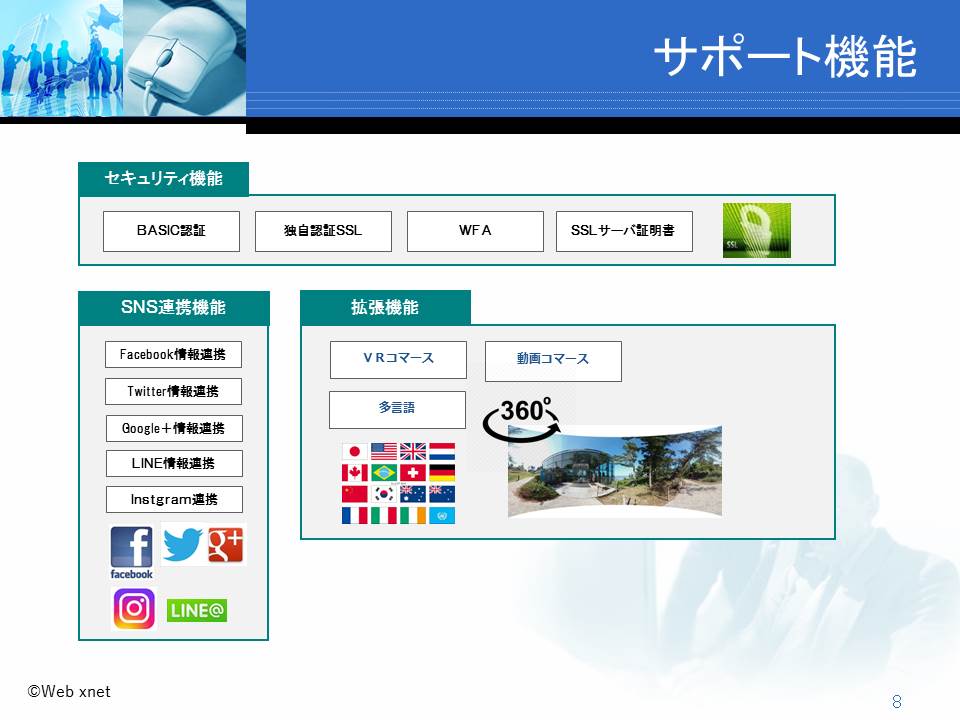
Task: Select the Italy flag
Action: [x=384, y=516]
